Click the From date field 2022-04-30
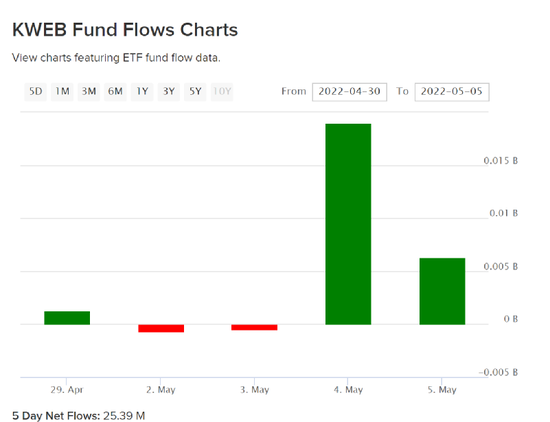 pyautogui.click(x=349, y=92)
